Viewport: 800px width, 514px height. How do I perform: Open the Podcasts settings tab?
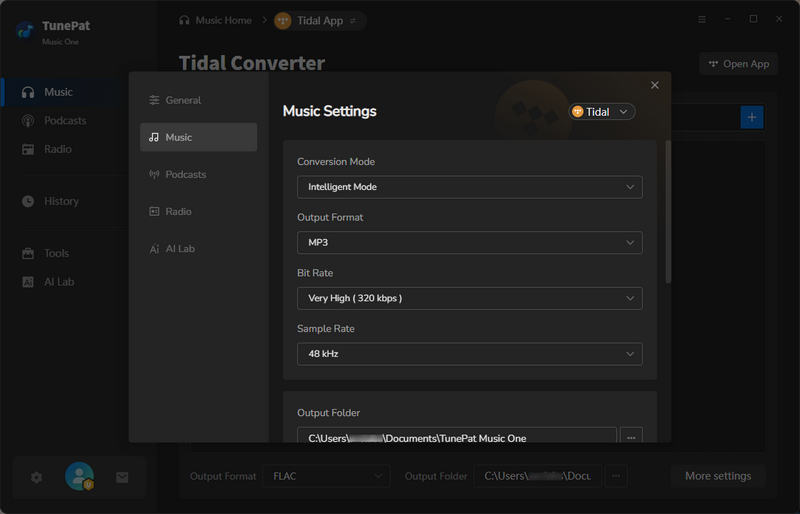[x=198, y=174]
